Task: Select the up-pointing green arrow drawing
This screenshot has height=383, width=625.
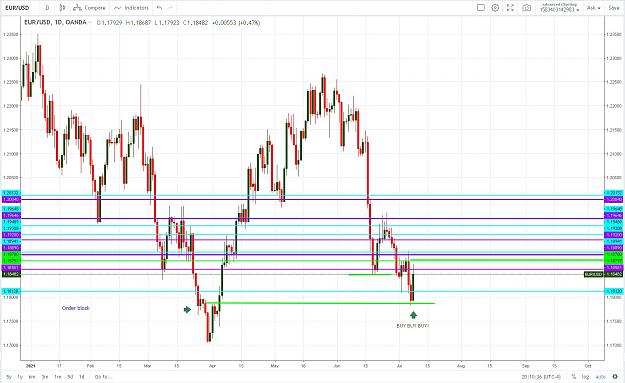Action: pyautogui.click(x=413, y=315)
